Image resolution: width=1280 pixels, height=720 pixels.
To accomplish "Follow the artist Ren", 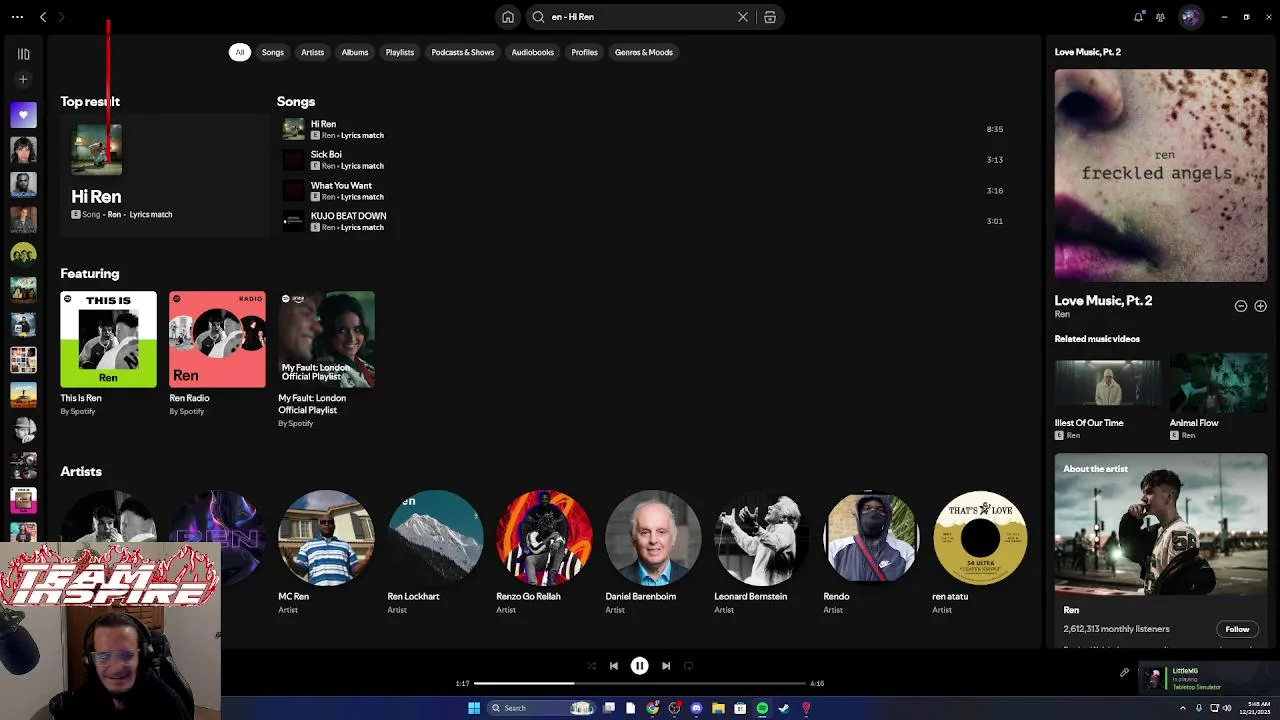I will pyautogui.click(x=1237, y=629).
